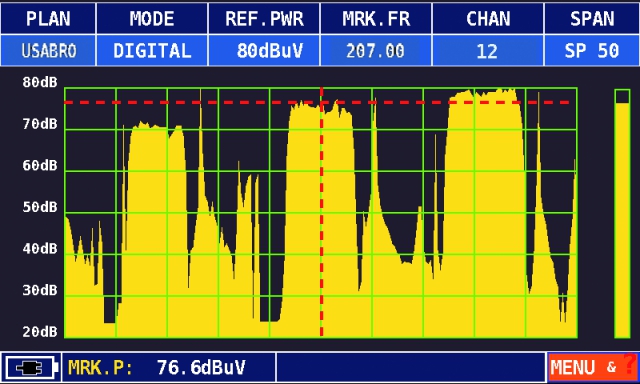Open the MENU & button
The image size is (640, 384).
click(x=592, y=367)
